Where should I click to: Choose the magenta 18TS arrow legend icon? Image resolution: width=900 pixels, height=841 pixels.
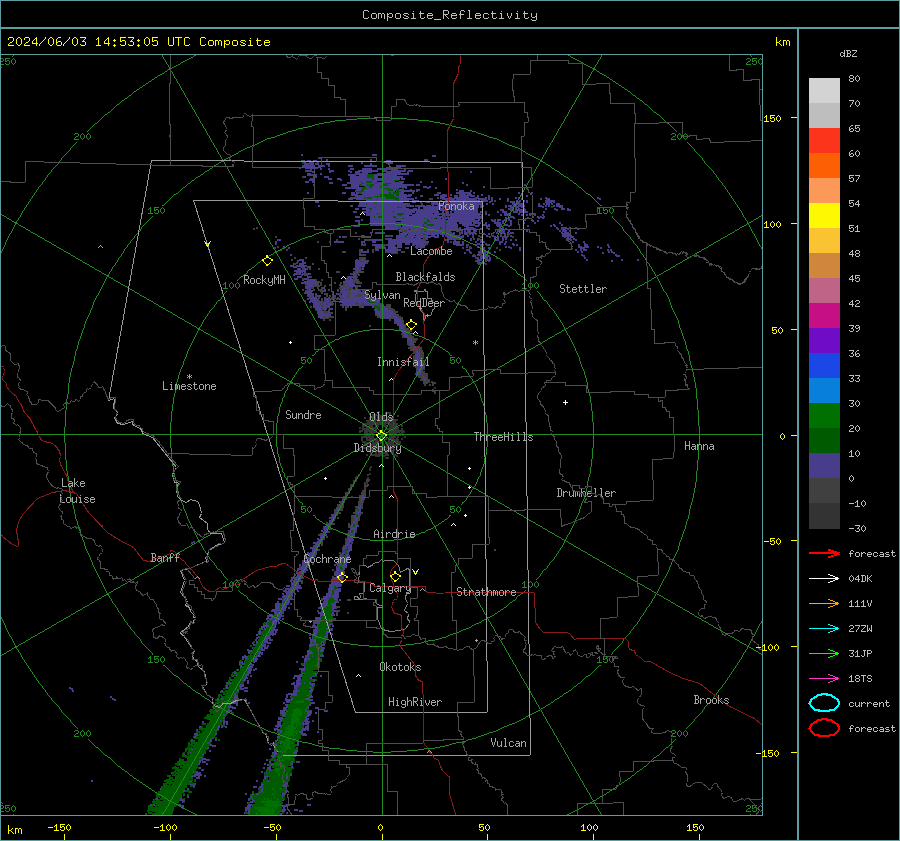click(x=824, y=679)
